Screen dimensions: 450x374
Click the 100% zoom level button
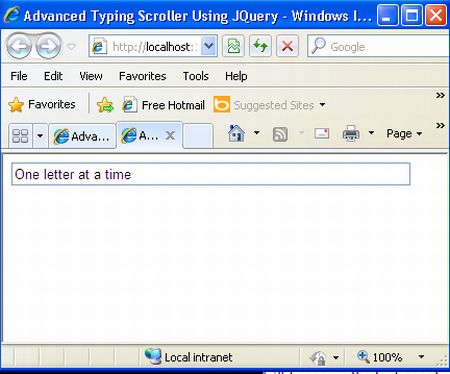(x=380, y=357)
